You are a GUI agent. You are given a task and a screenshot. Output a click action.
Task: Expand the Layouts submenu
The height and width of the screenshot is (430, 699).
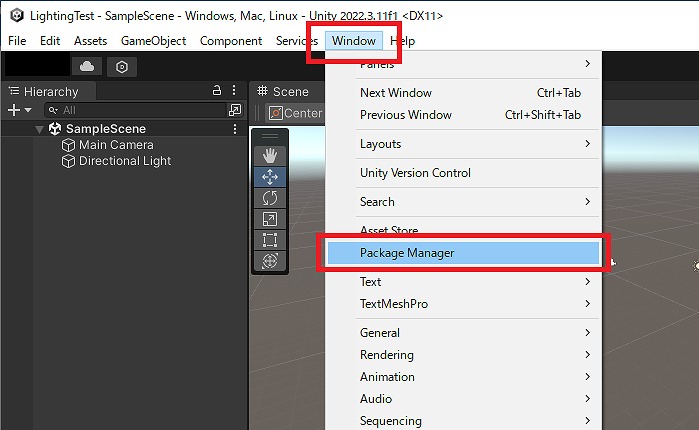click(x=464, y=144)
